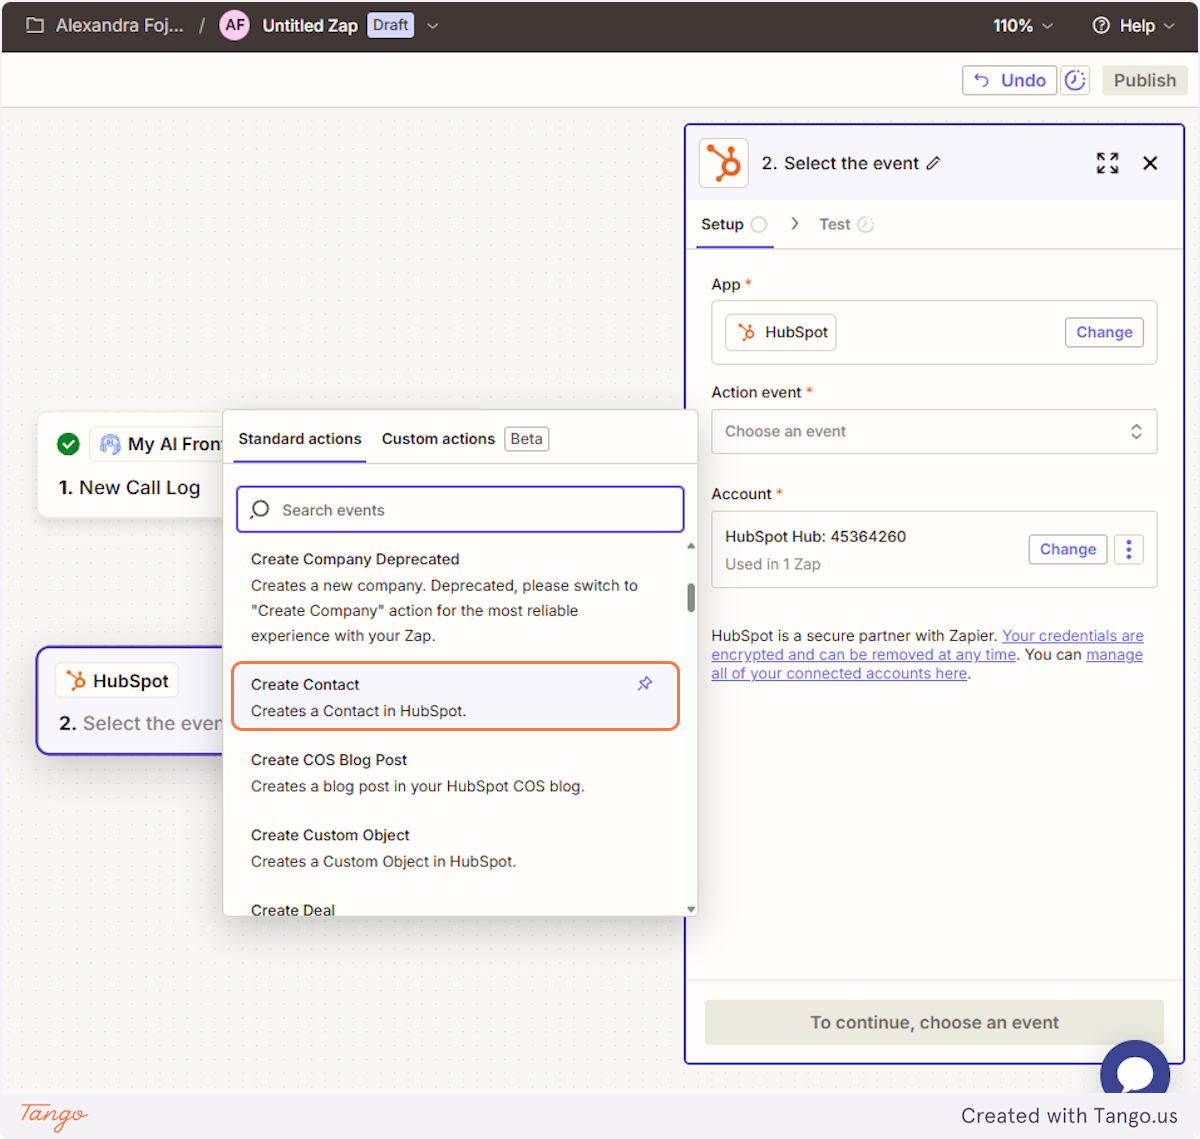Viewport: 1200px width, 1139px height.
Task: Pin the Create Contact action
Action: pos(645,684)
